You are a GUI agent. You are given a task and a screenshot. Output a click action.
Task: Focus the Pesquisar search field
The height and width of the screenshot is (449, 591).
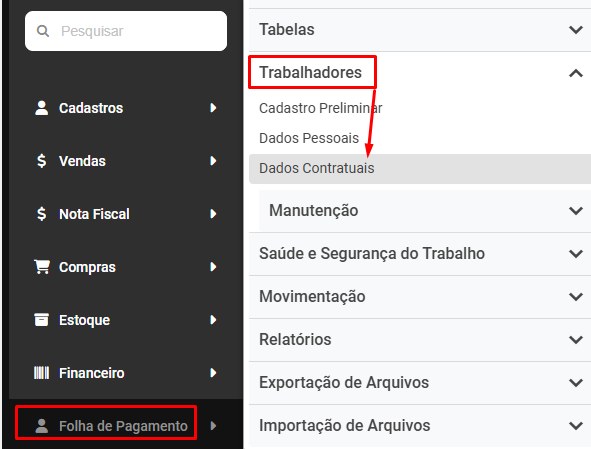(126, 31)
